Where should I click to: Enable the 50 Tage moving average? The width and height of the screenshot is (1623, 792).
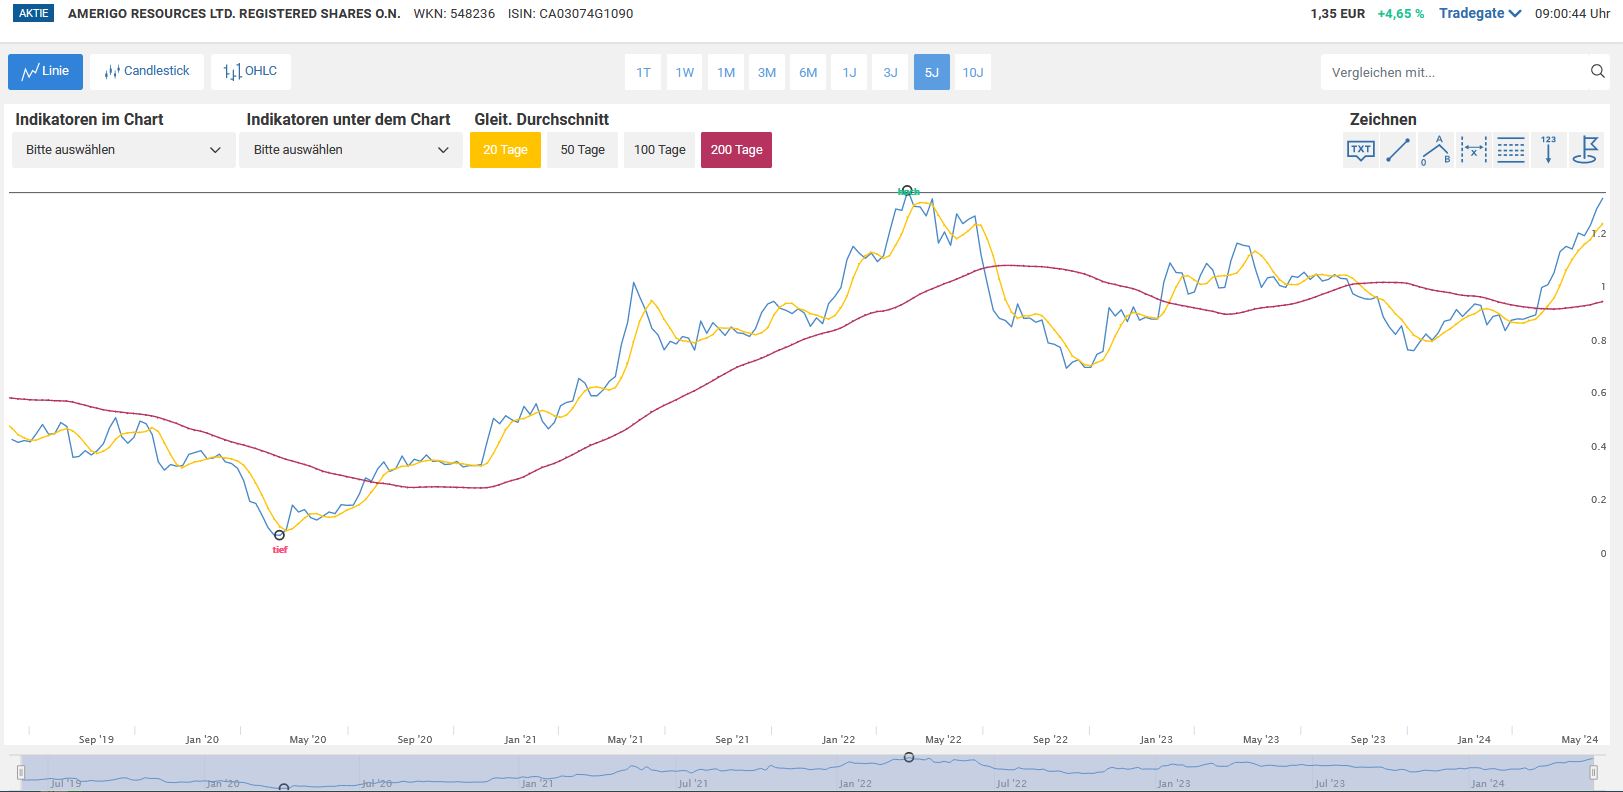point(582,150)
